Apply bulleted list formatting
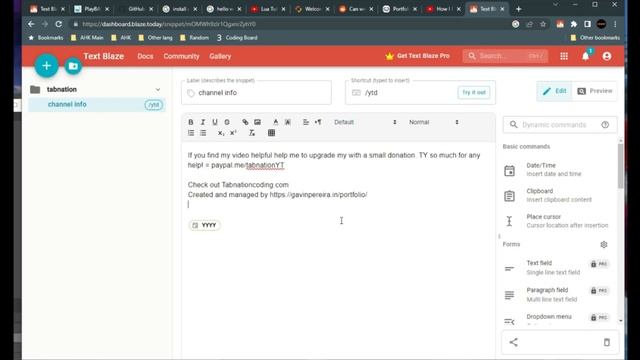The height and width of the screenshot is (360, 640). (x=203, y=133)
